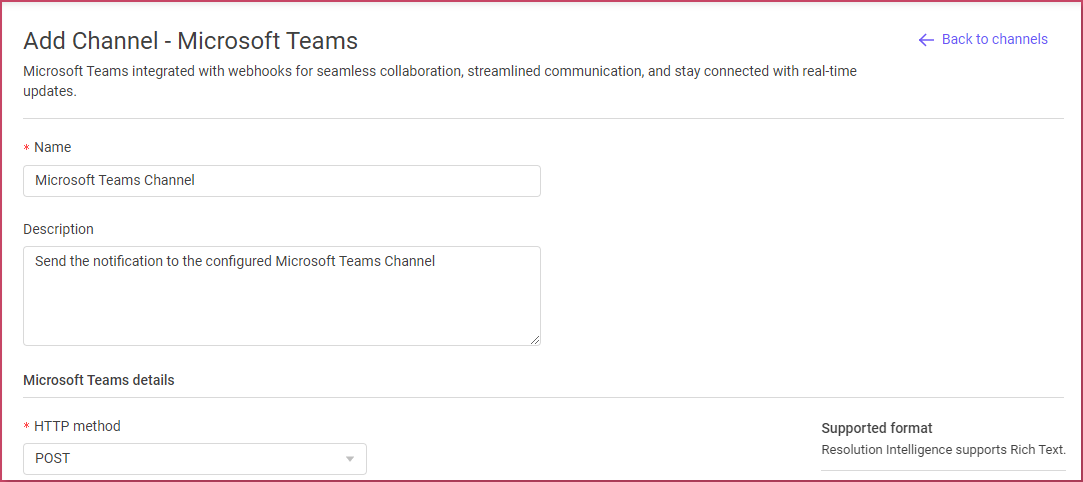Focus the Name input field

[x=282, y=181]
